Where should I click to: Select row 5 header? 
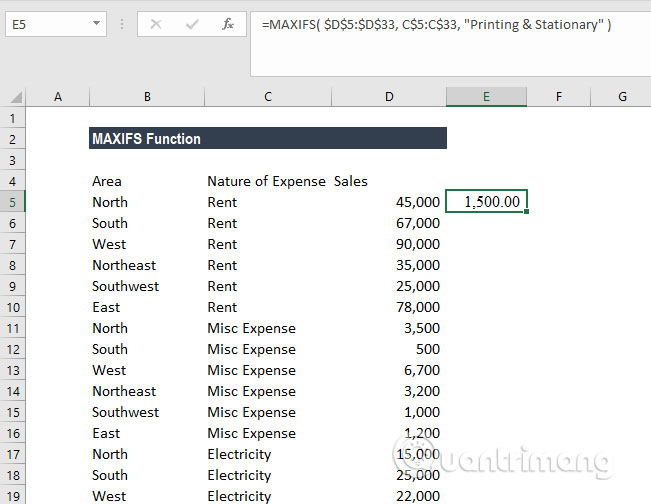pos(12,202)
